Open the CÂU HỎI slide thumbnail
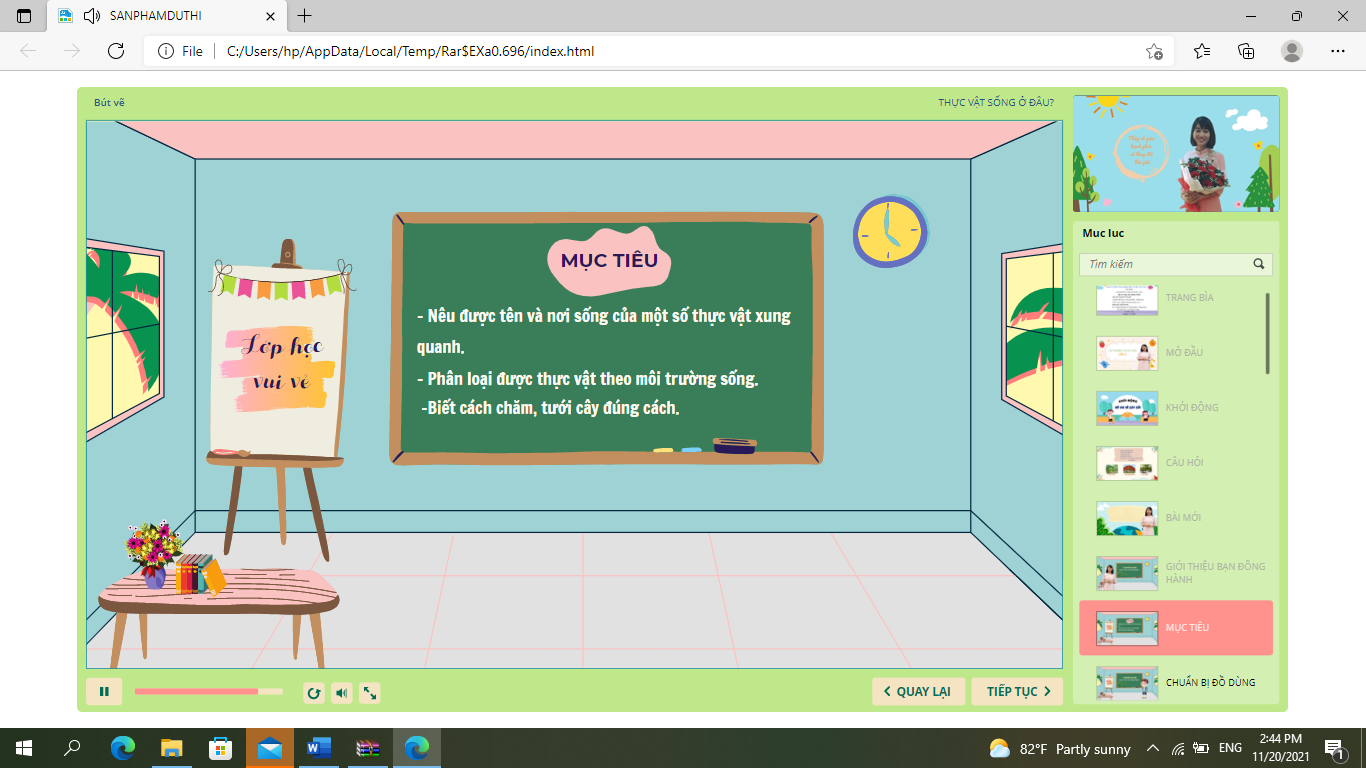This screenshot has height=768, width=1366. coord(1127,463)
